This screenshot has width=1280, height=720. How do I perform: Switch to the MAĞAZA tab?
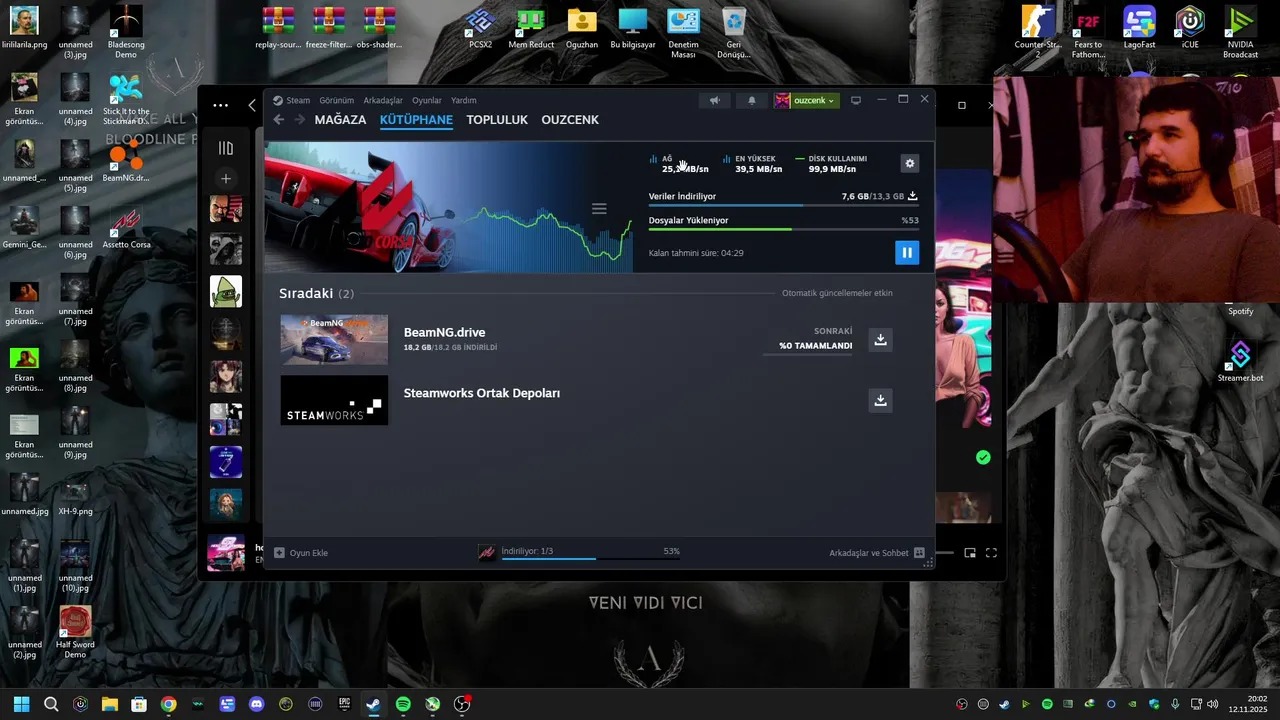coord(340,120)
